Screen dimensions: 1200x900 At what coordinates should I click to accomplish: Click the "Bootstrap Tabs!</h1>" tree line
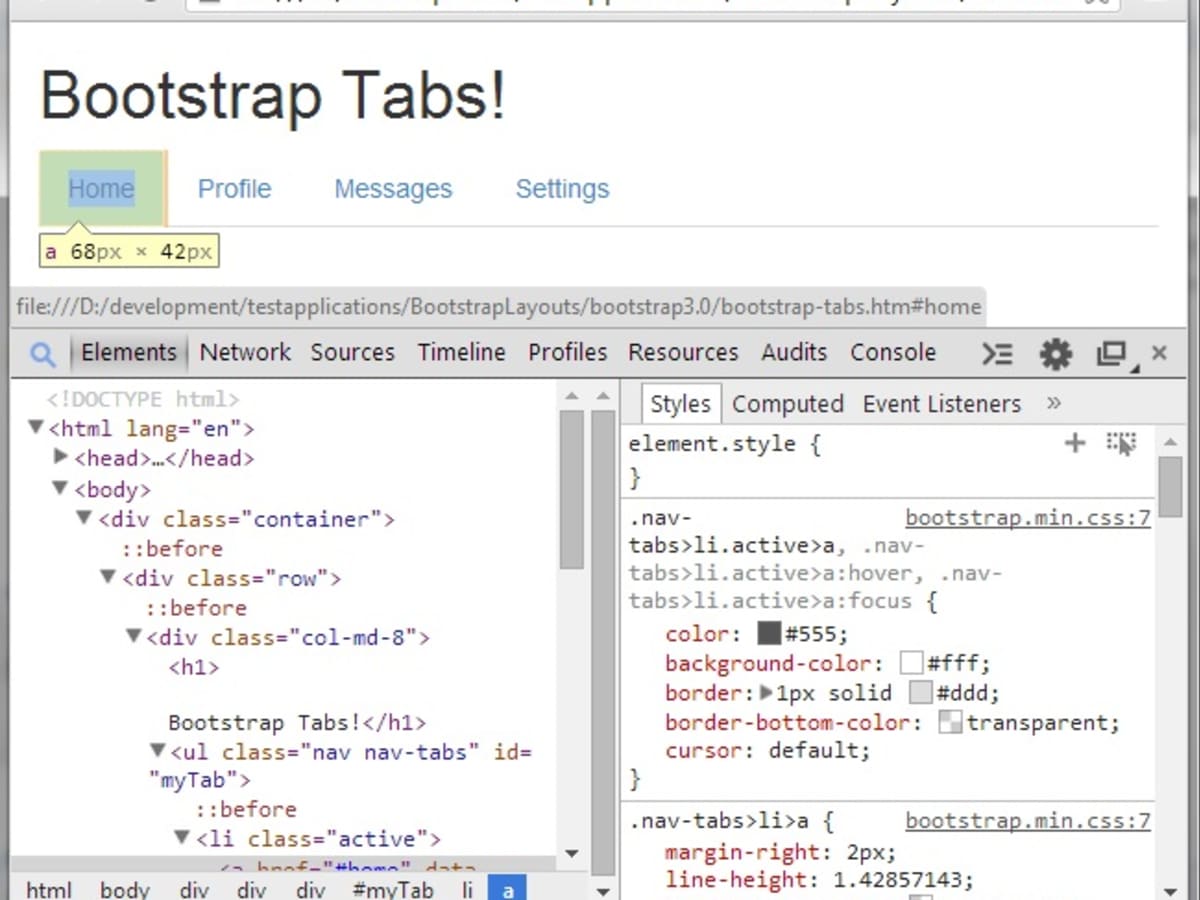click(x=297, y=722)
